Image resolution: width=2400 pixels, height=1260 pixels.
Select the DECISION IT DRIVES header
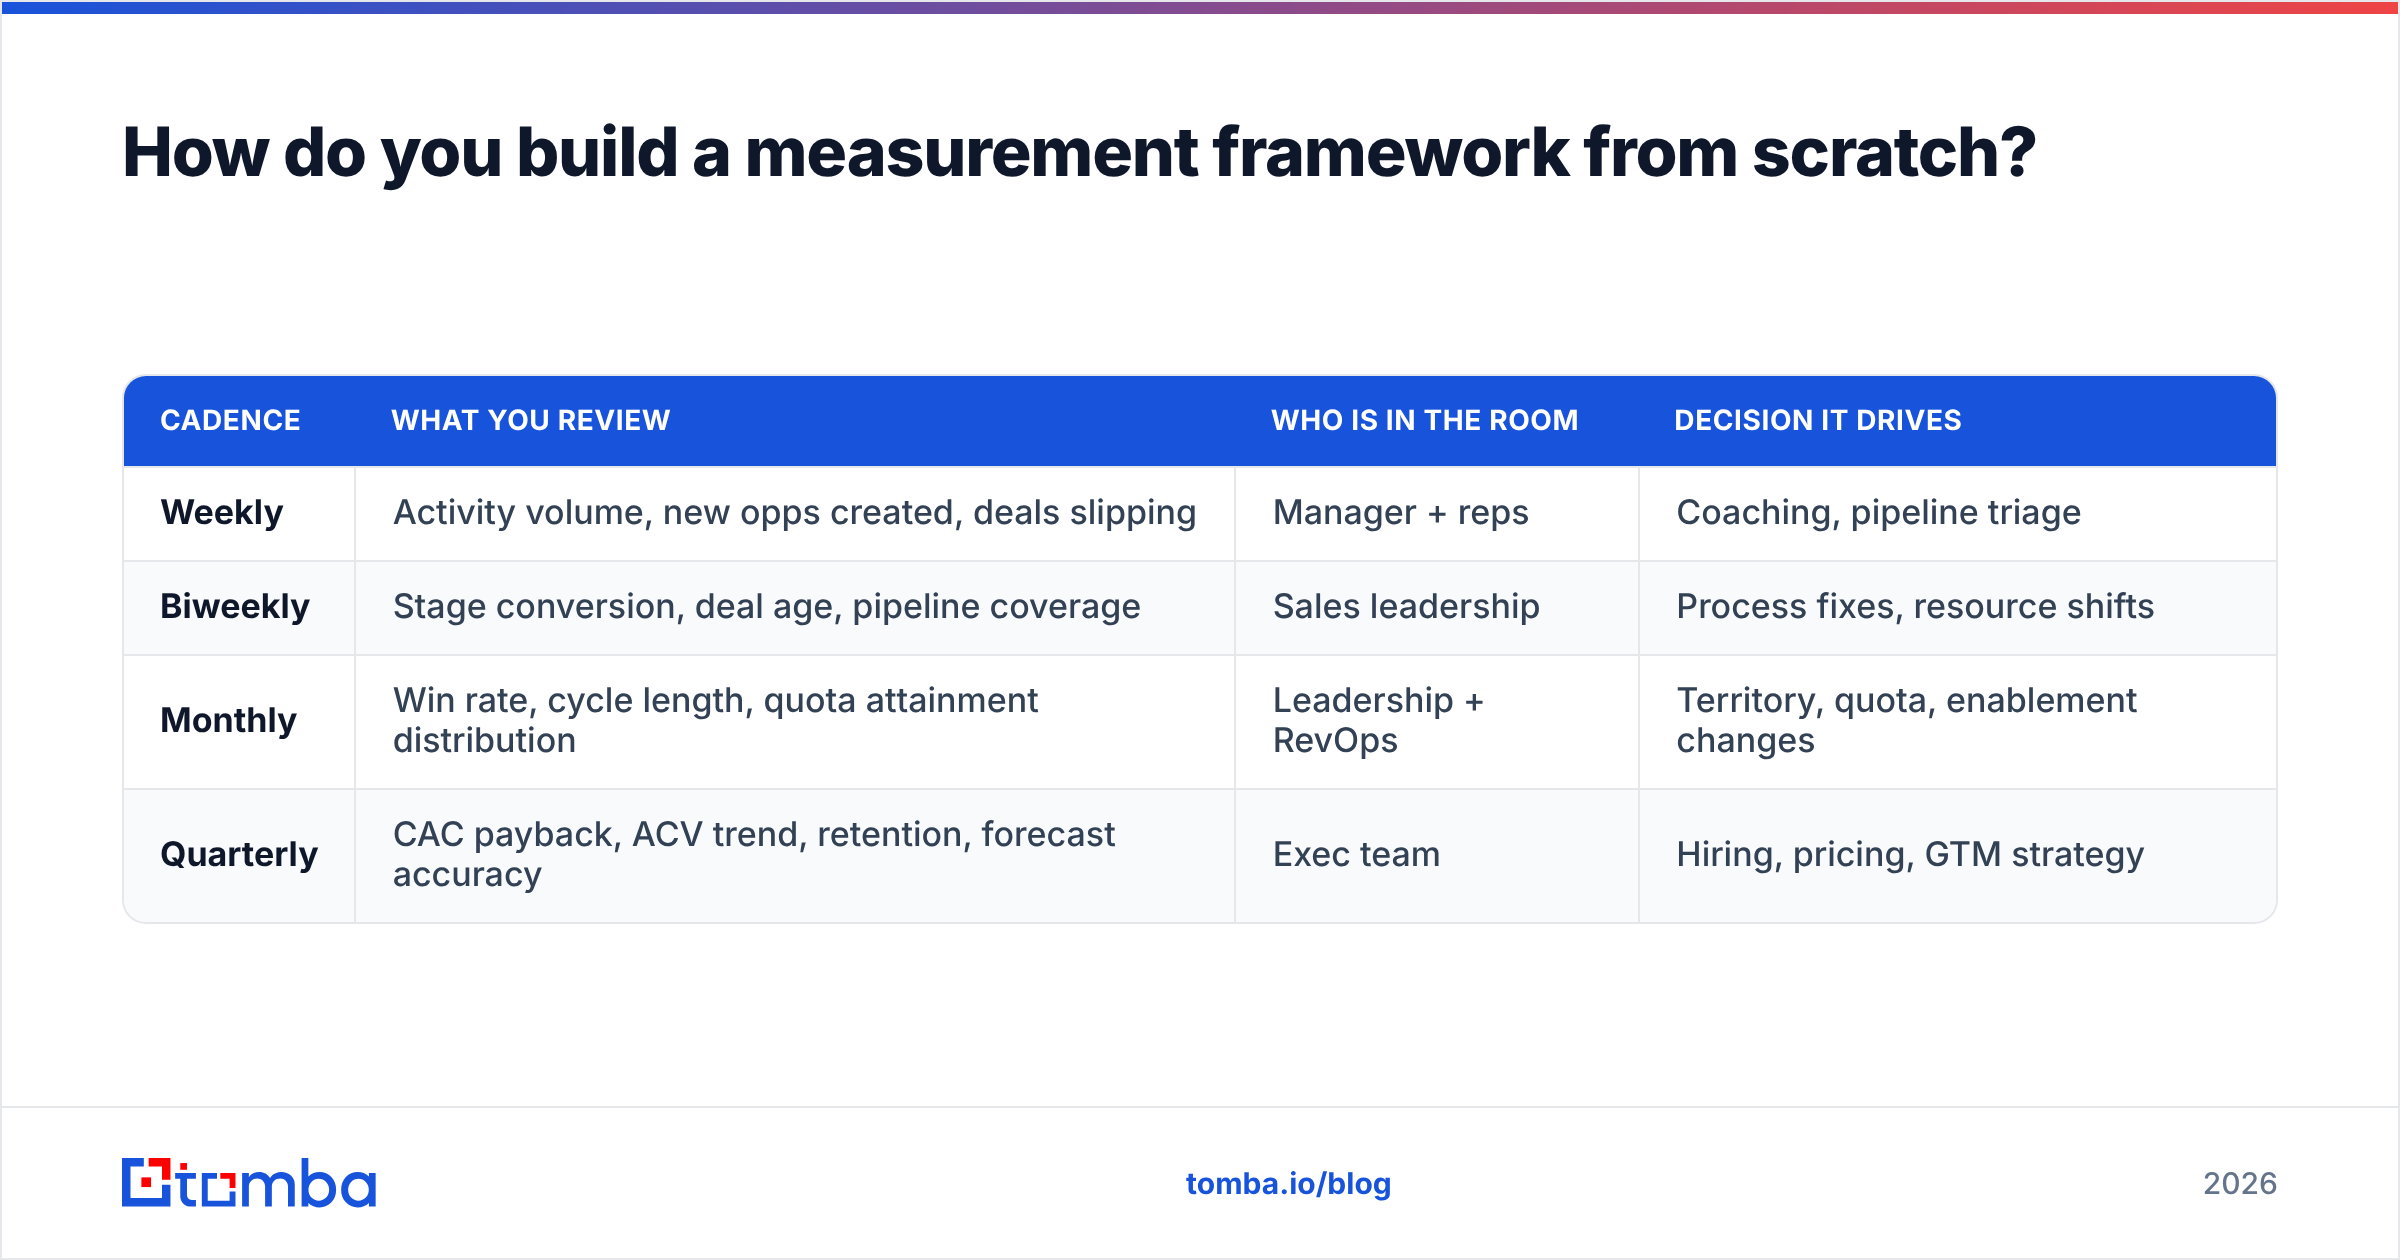point(1818,420)
